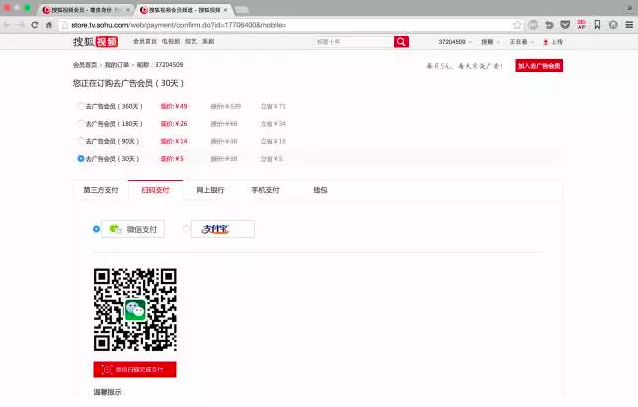The height and width of the screenshot is (407, 638).
Task: Open a new browser tab
Action: click(x=242, y=10)
